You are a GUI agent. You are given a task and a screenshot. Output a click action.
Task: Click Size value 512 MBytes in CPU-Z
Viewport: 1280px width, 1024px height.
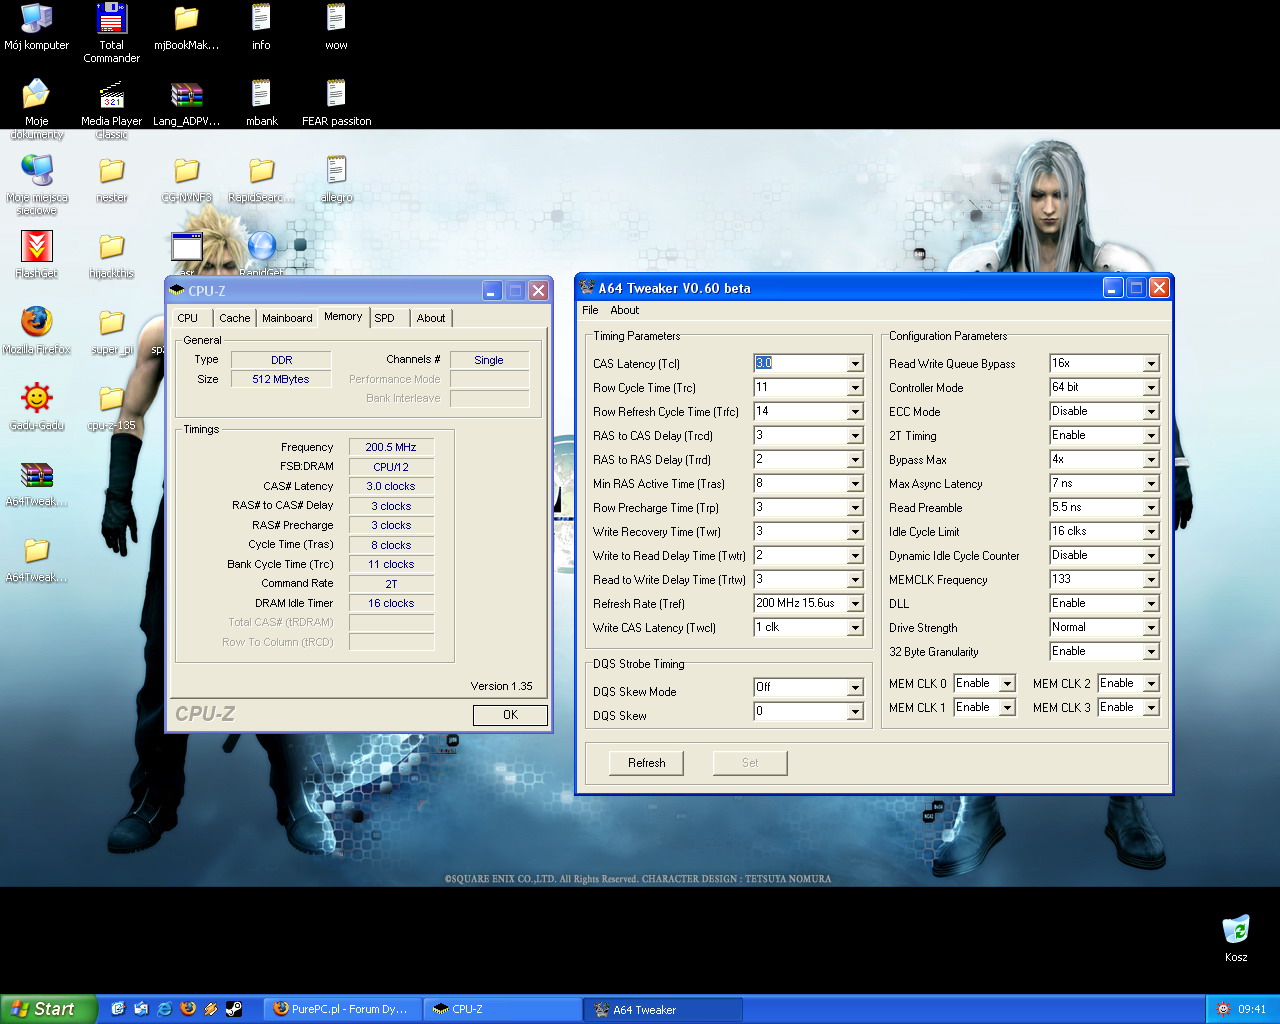coord(281,379)
